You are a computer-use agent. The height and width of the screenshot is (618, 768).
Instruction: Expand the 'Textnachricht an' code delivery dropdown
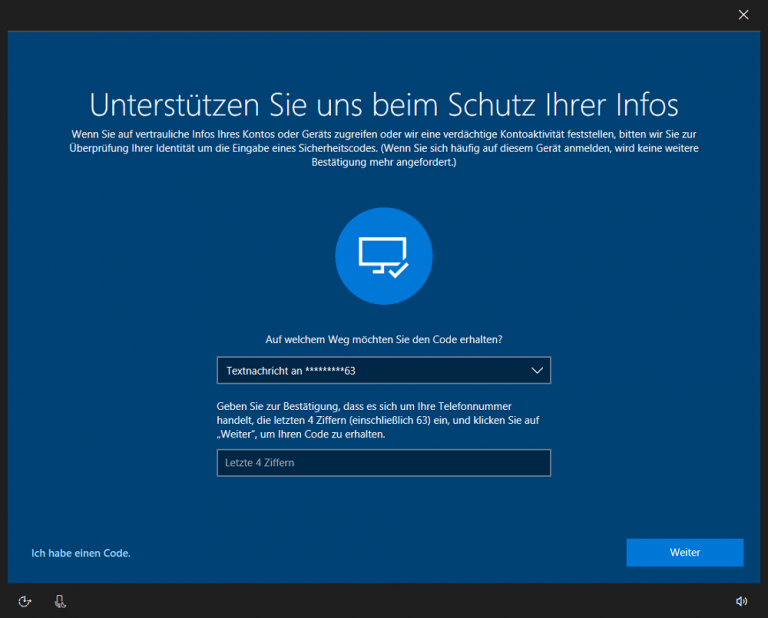[384, 370]
